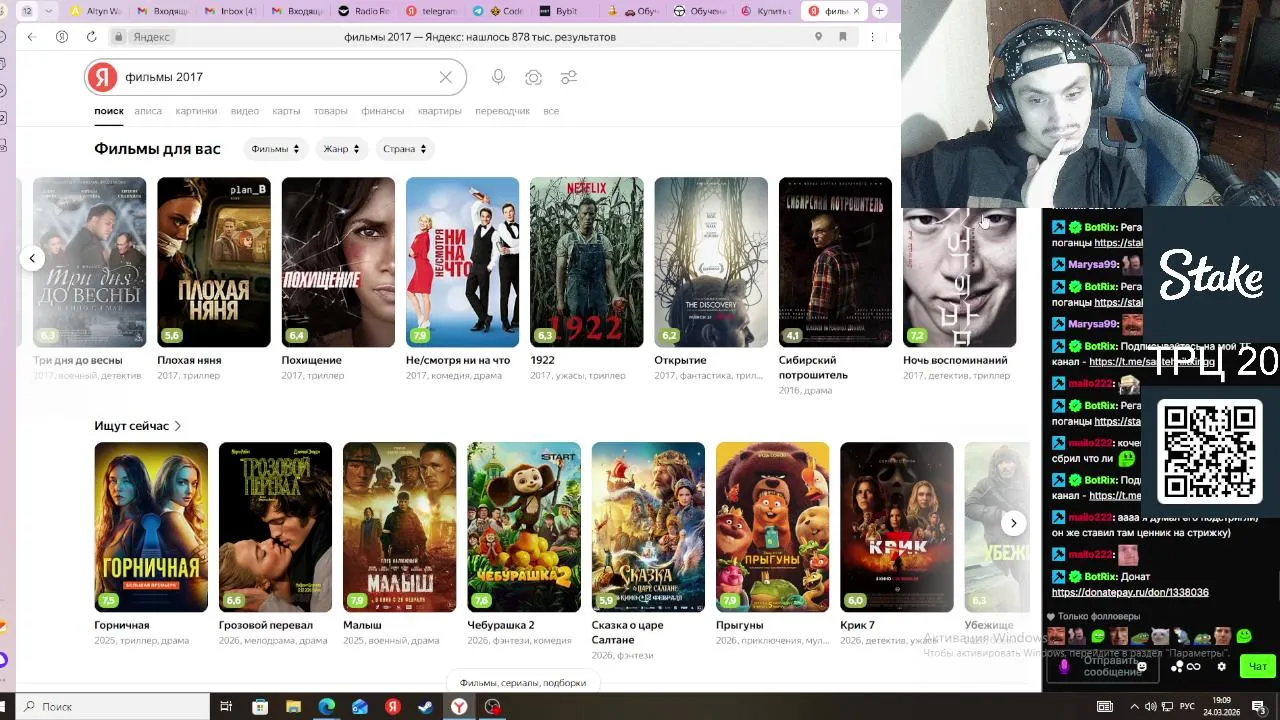Open the 'Radio Re' browser tab
The width and height of the screenshot is (1280, 720).
(364, 11)
